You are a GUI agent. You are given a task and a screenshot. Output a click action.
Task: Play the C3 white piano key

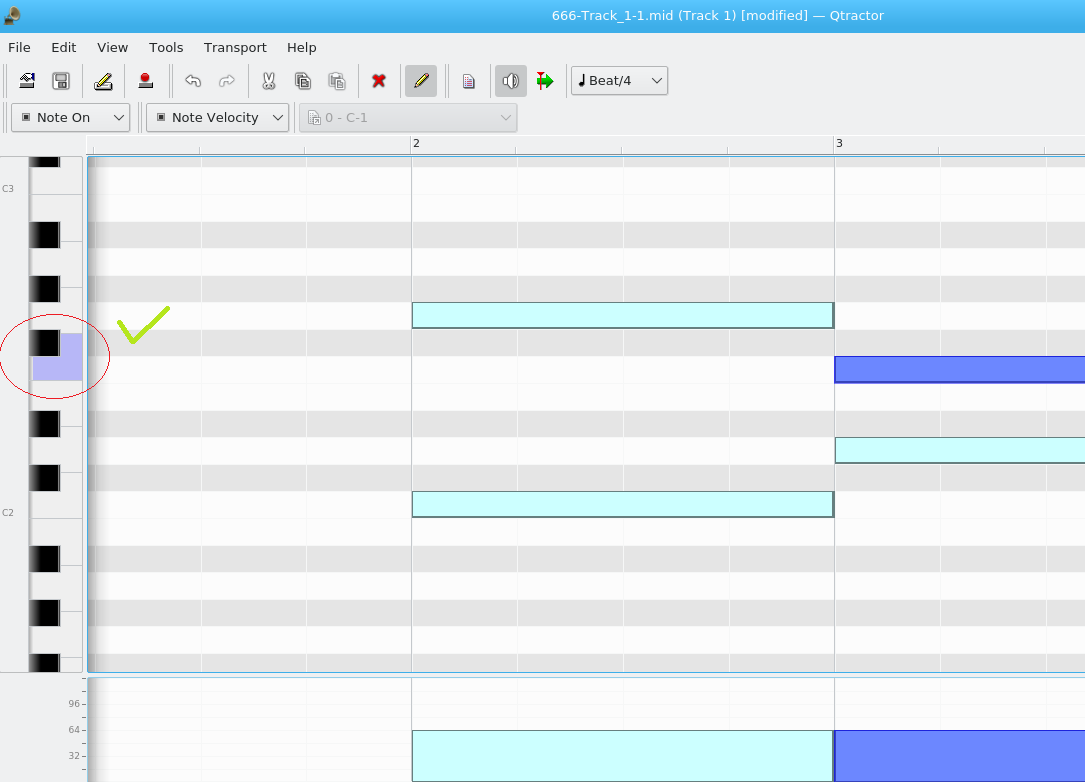pyautogui.click(x=57, y=181)
